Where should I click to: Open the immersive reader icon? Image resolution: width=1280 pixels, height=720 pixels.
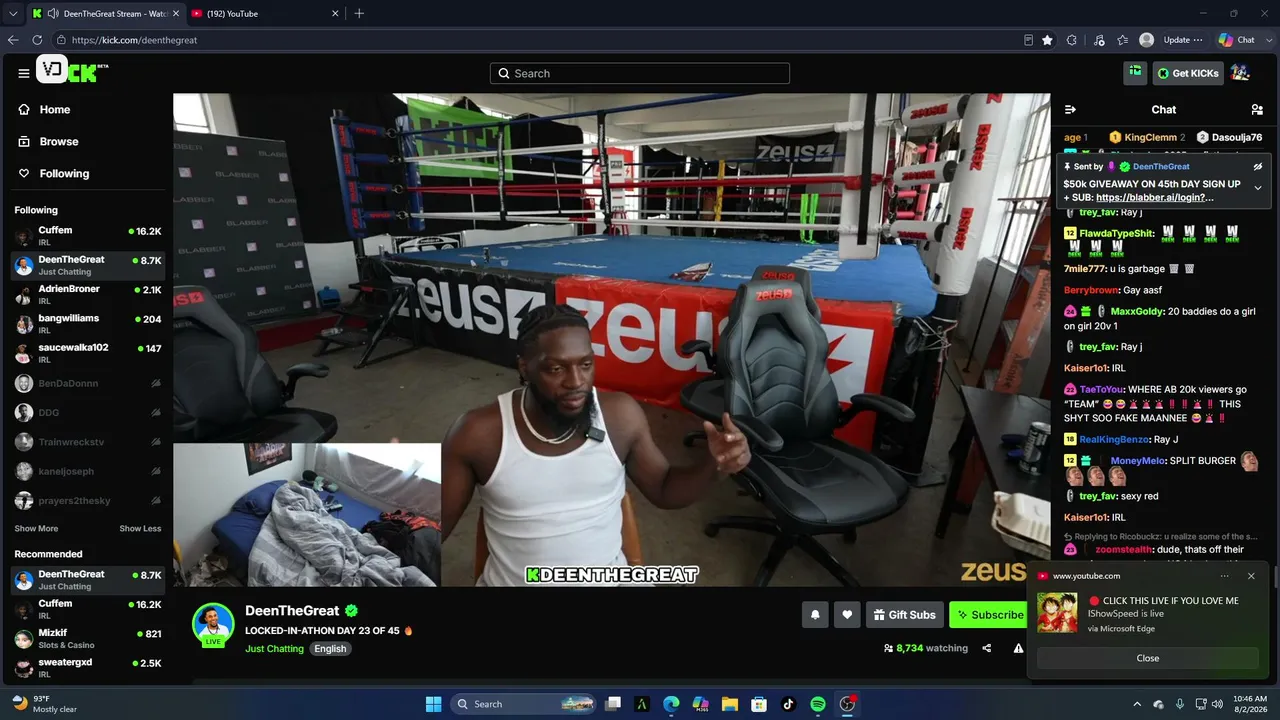[x=1028, y=40]
